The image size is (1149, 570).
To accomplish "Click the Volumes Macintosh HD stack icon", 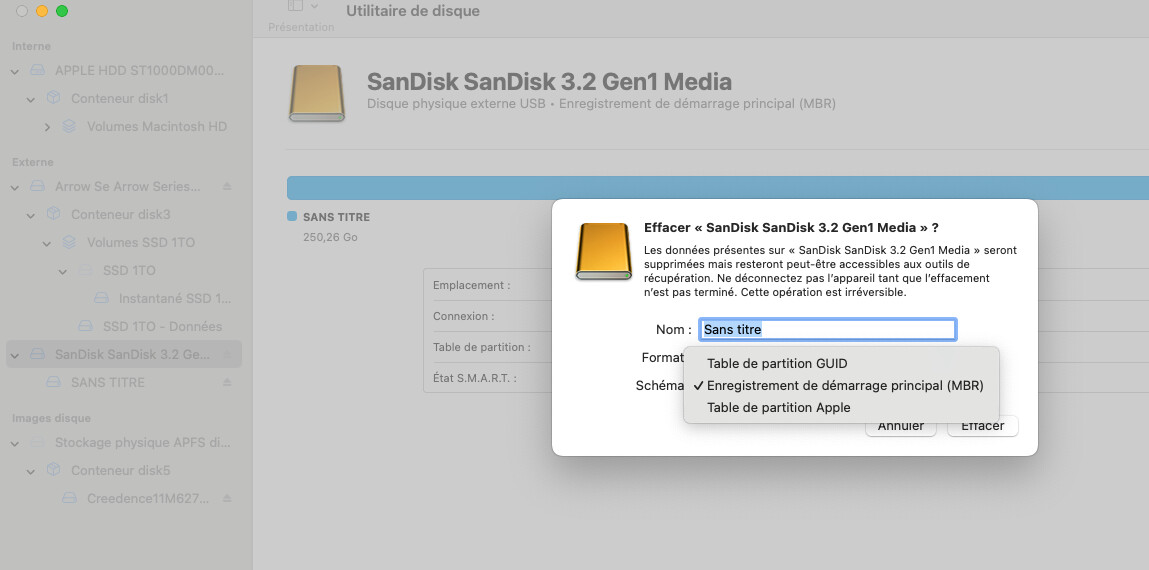I will click(x=69, y=126).
